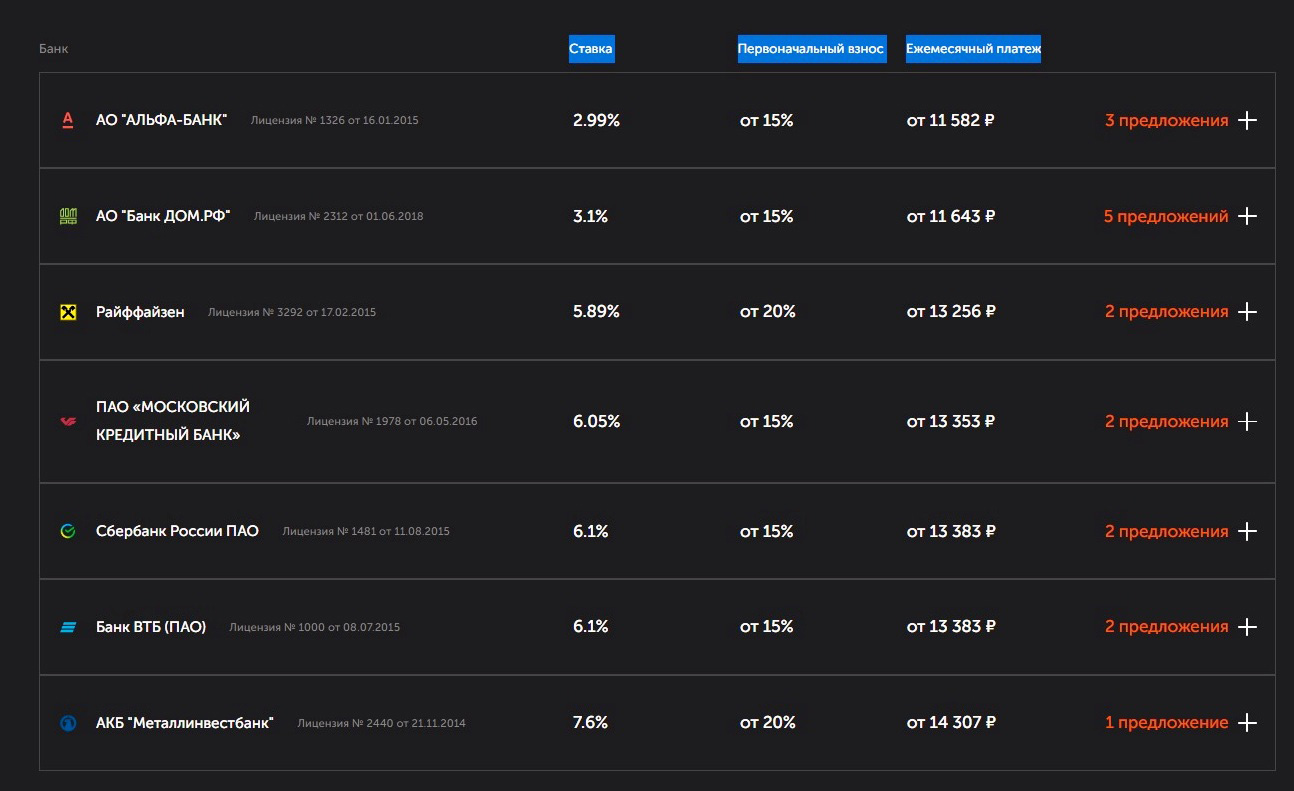The height and width of the screenshot is (791, 1294).
Task: Expand VTB row plus icon
Action: [x=1246, y=627]
